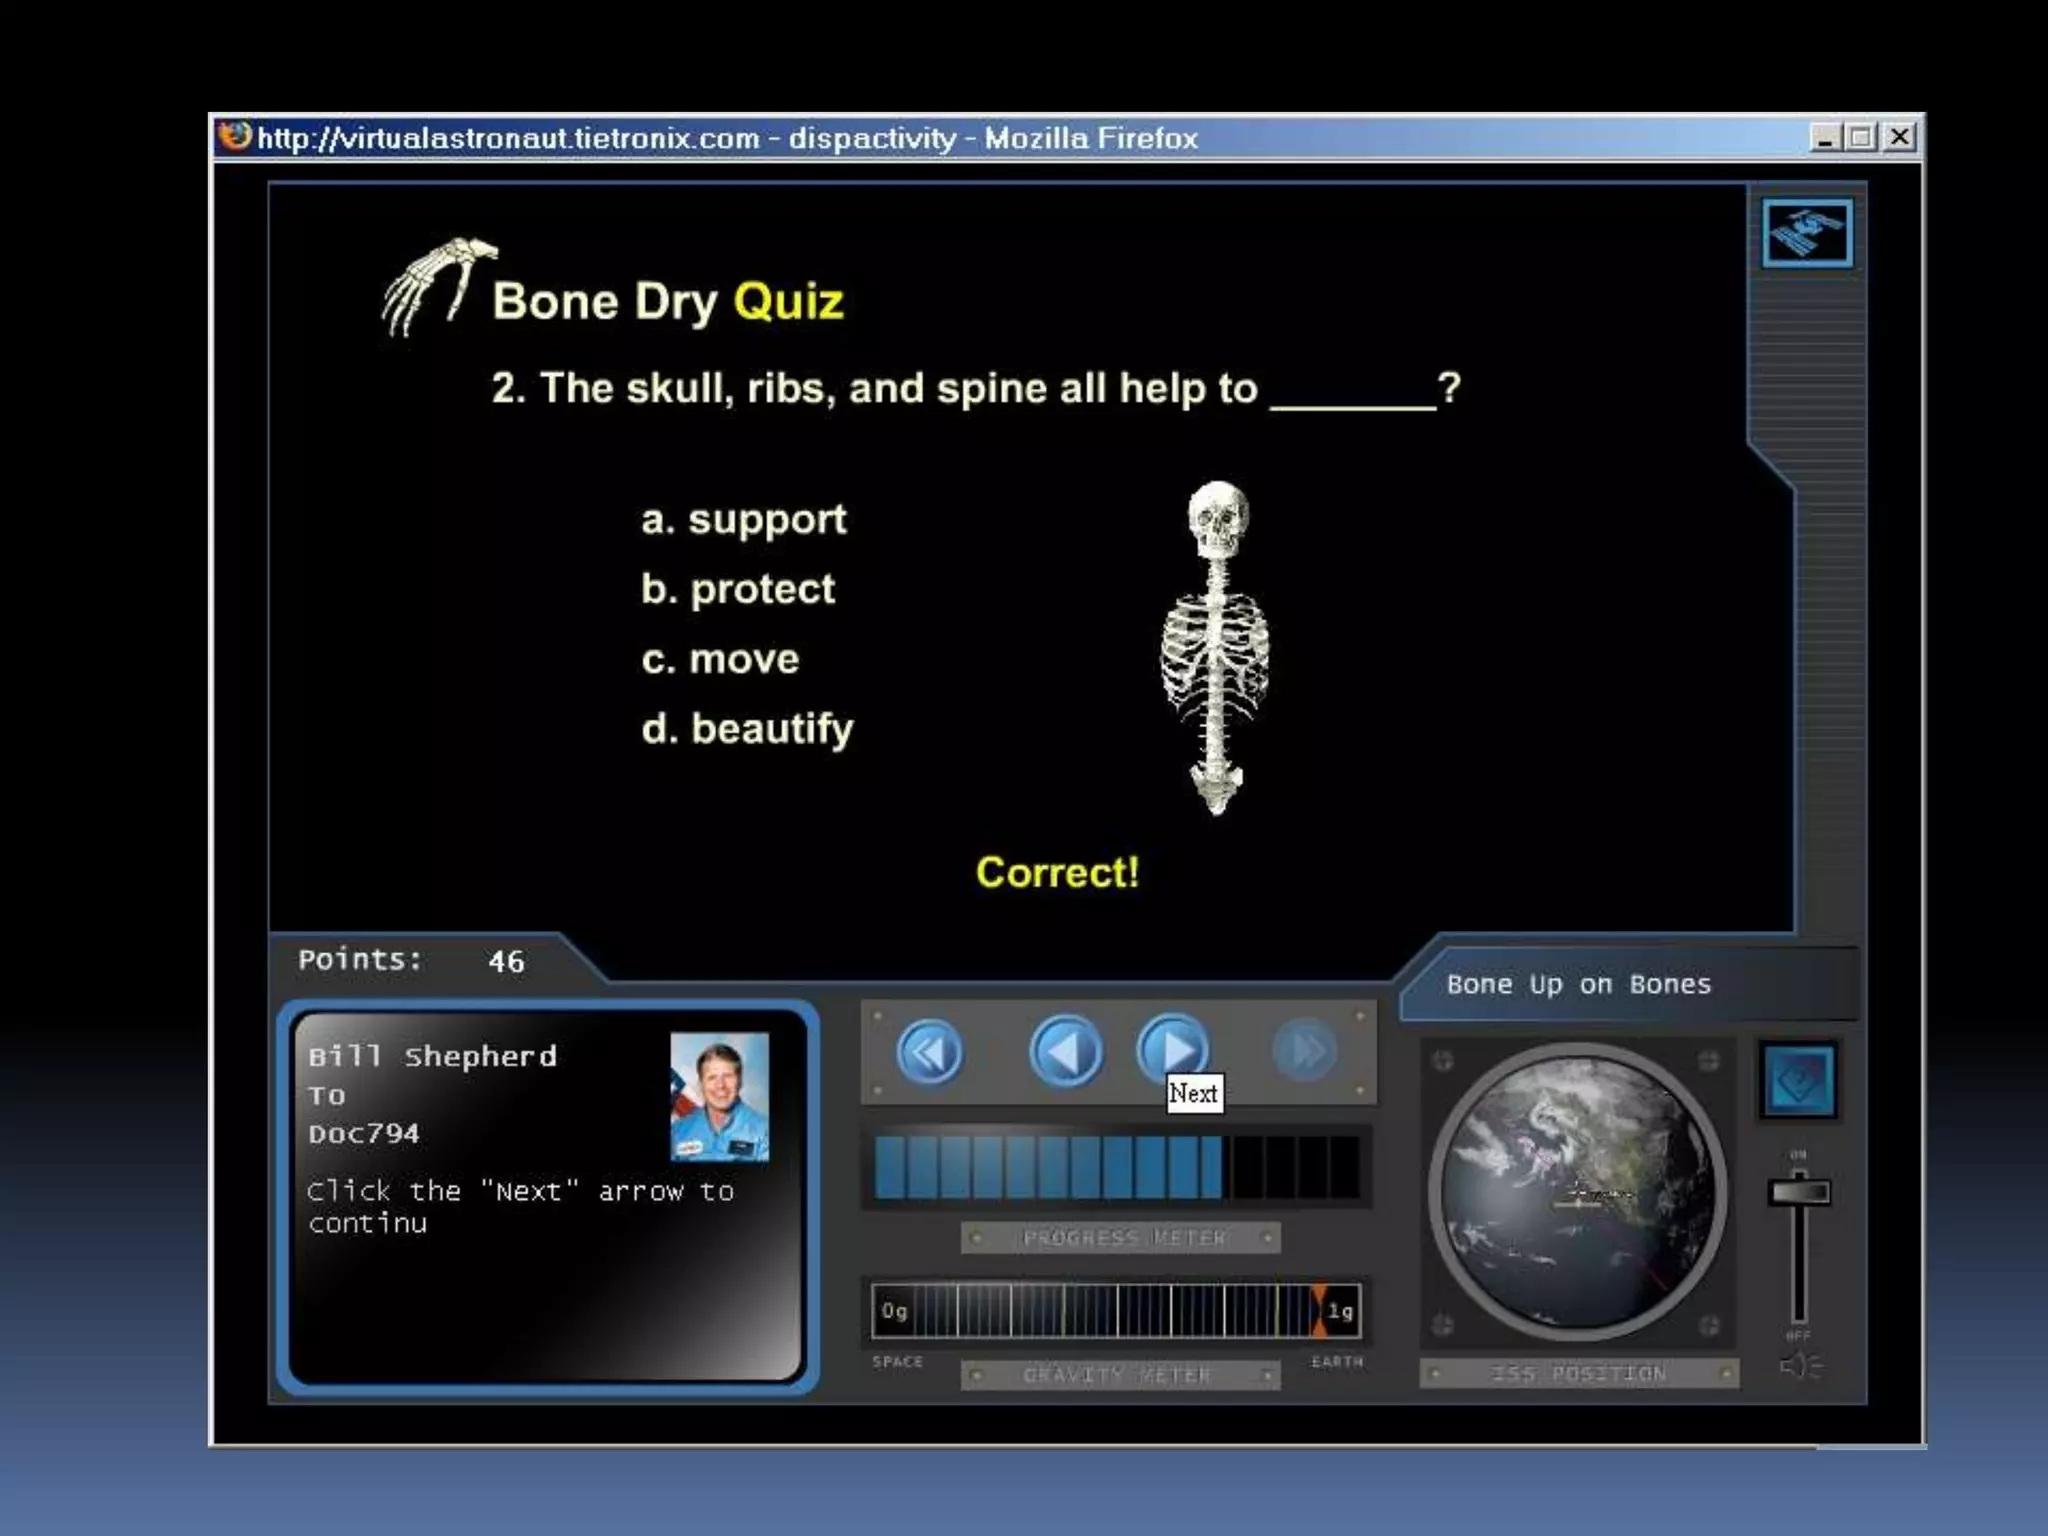Screen dimensions: 2048x1536
Task: Click the 'Click the Next arrow' instruction text
Action: pyautogui.click(x=520, y=1207)
